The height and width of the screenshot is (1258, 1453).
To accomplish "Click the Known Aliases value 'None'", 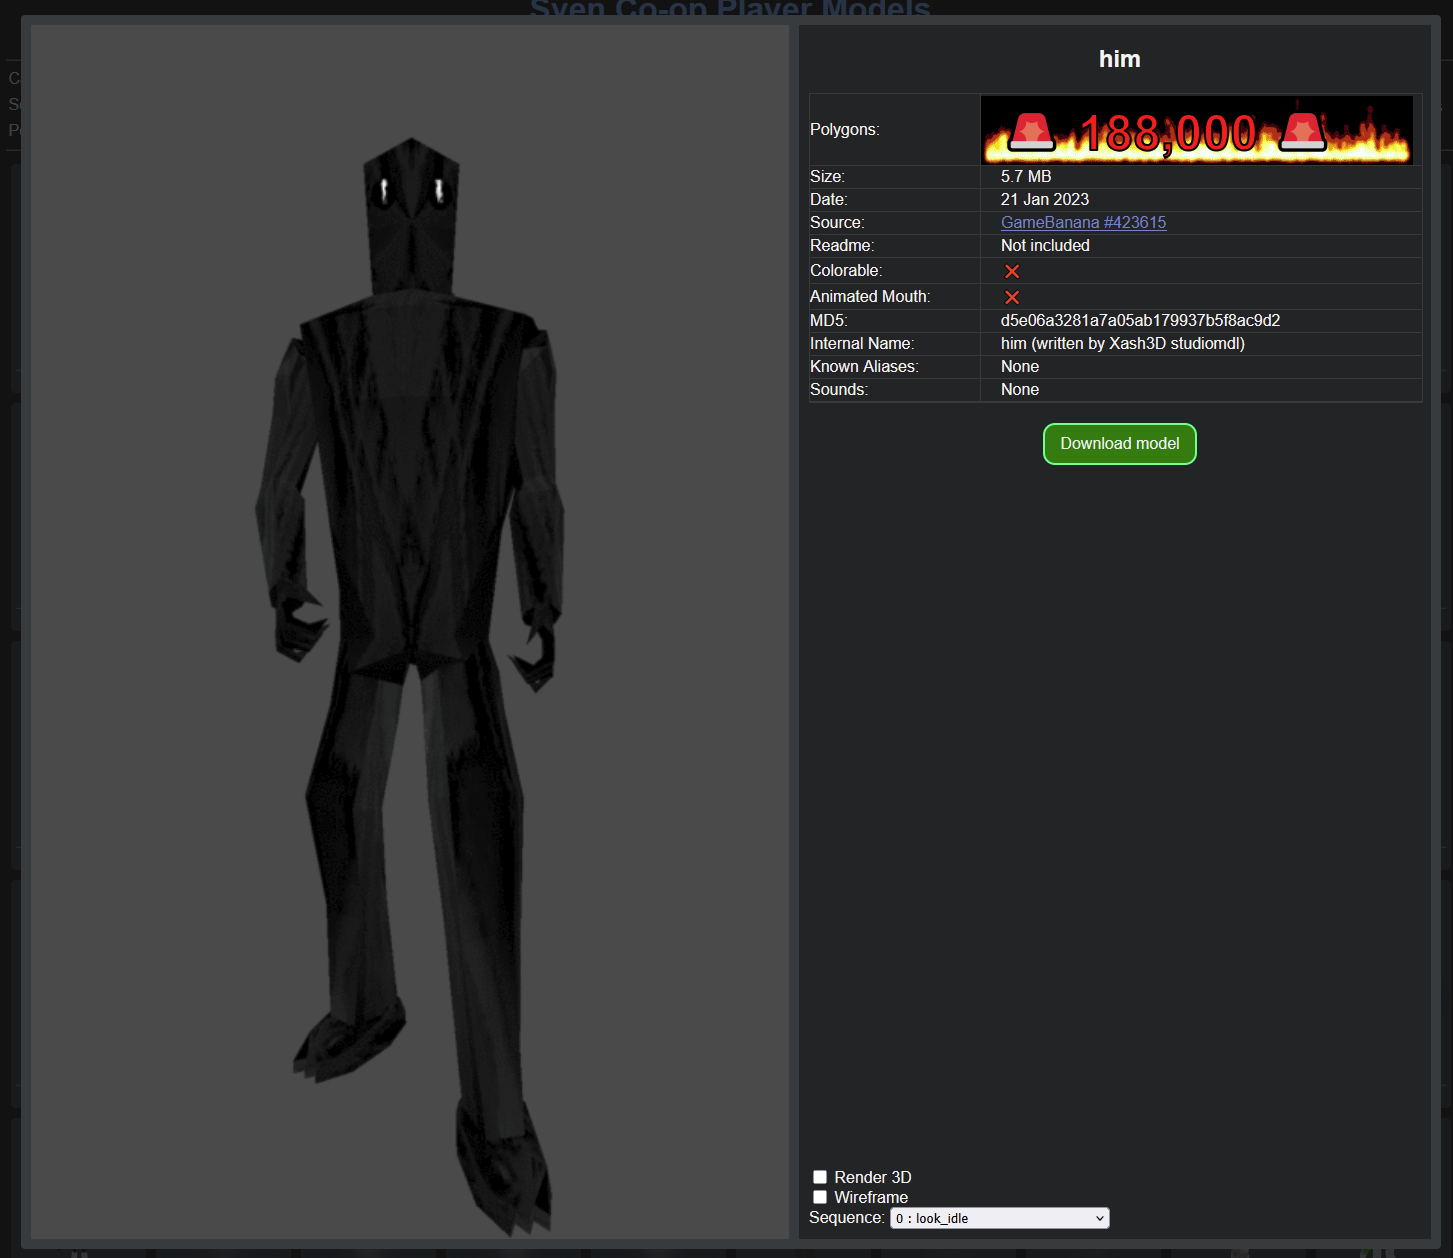I will point(1020,367).
